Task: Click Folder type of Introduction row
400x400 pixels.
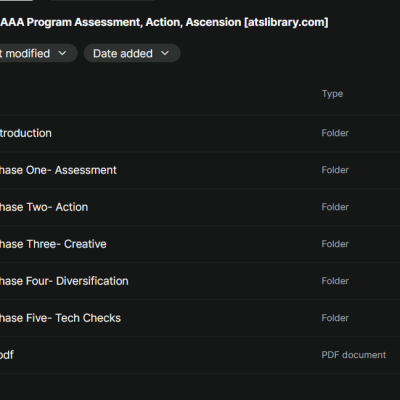Action: [x=335, y=133]
